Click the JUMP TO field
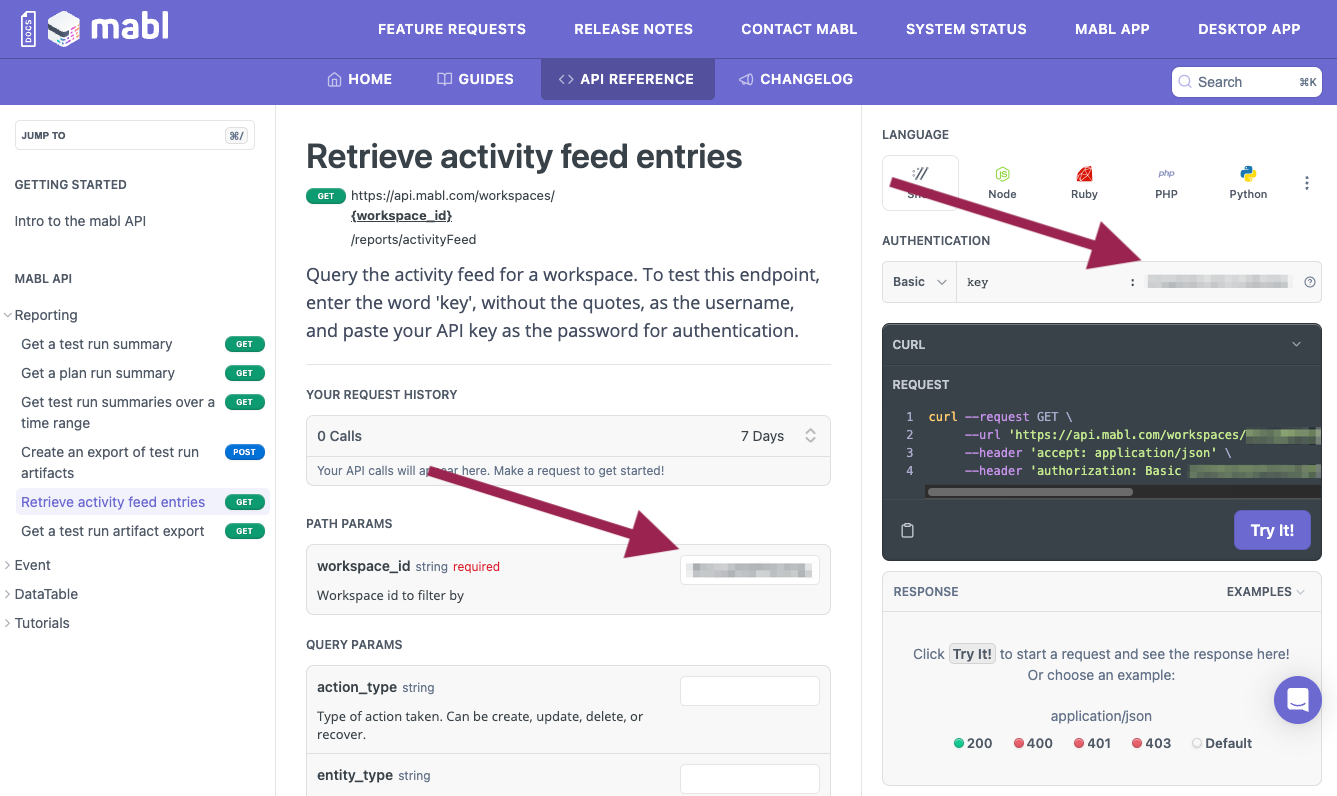Screen dimensions: 1337x796 (x=134, y=135)
